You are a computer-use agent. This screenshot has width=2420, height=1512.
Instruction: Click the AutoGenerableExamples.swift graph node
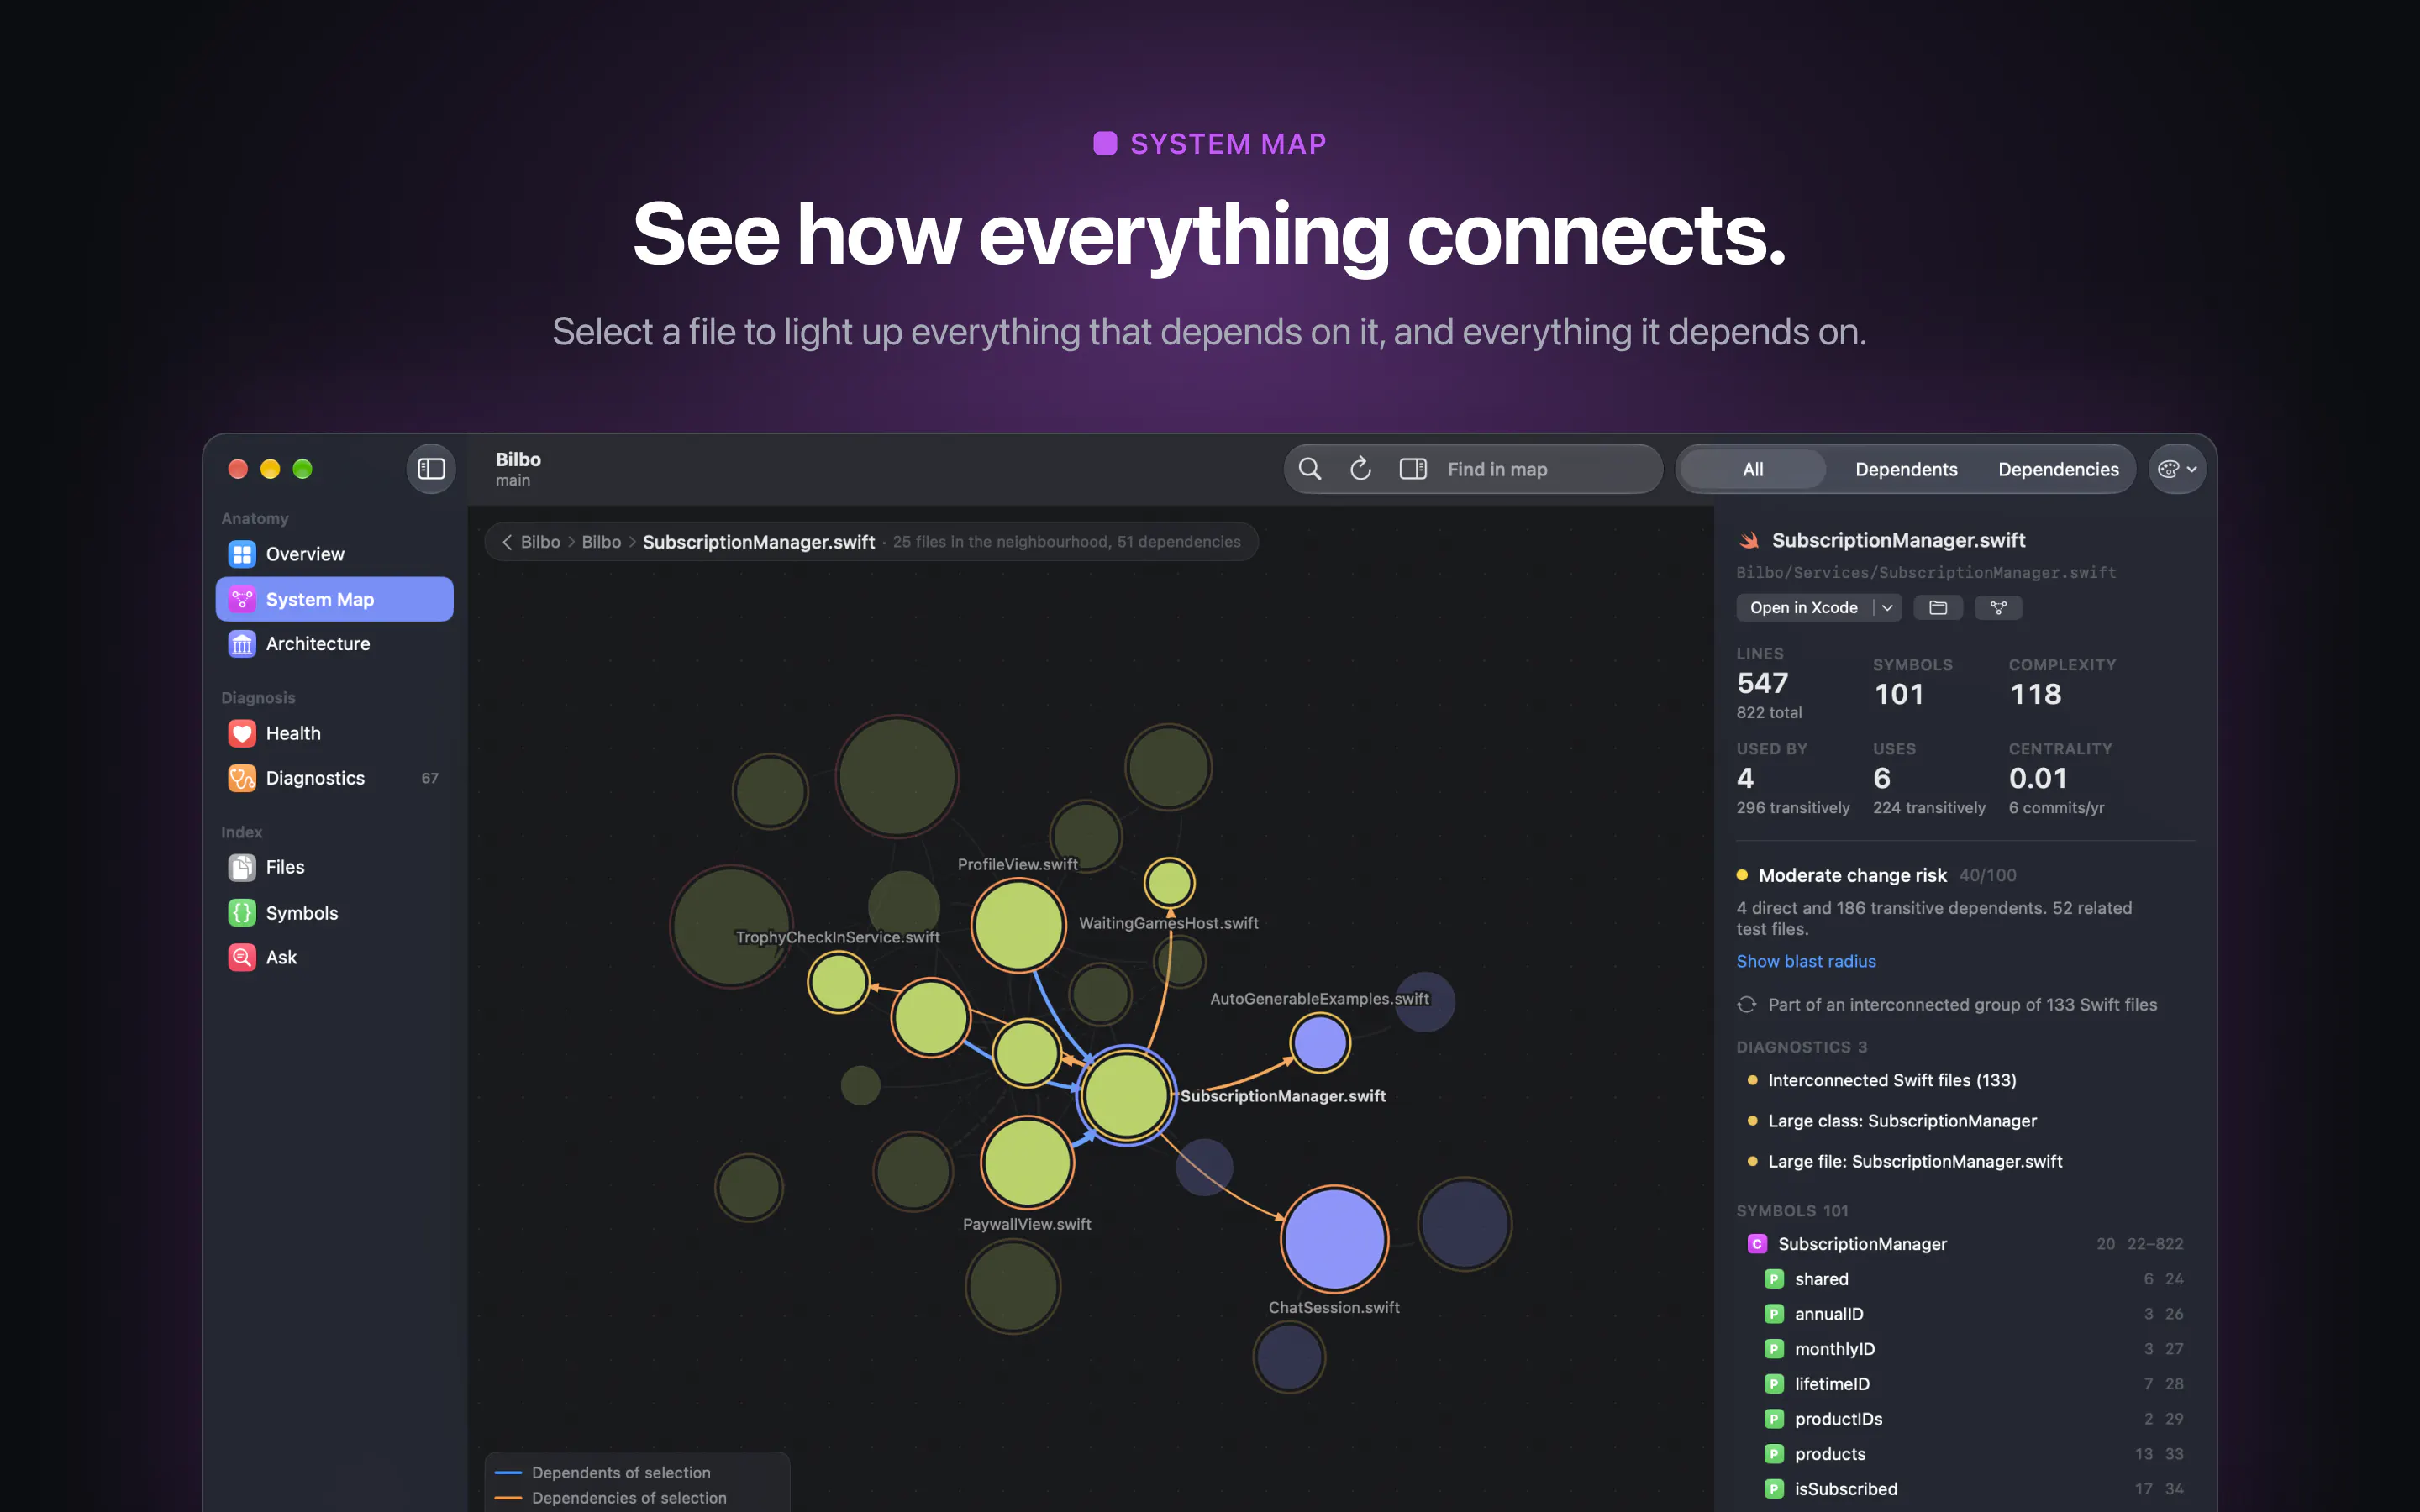click(1320, 1042)
